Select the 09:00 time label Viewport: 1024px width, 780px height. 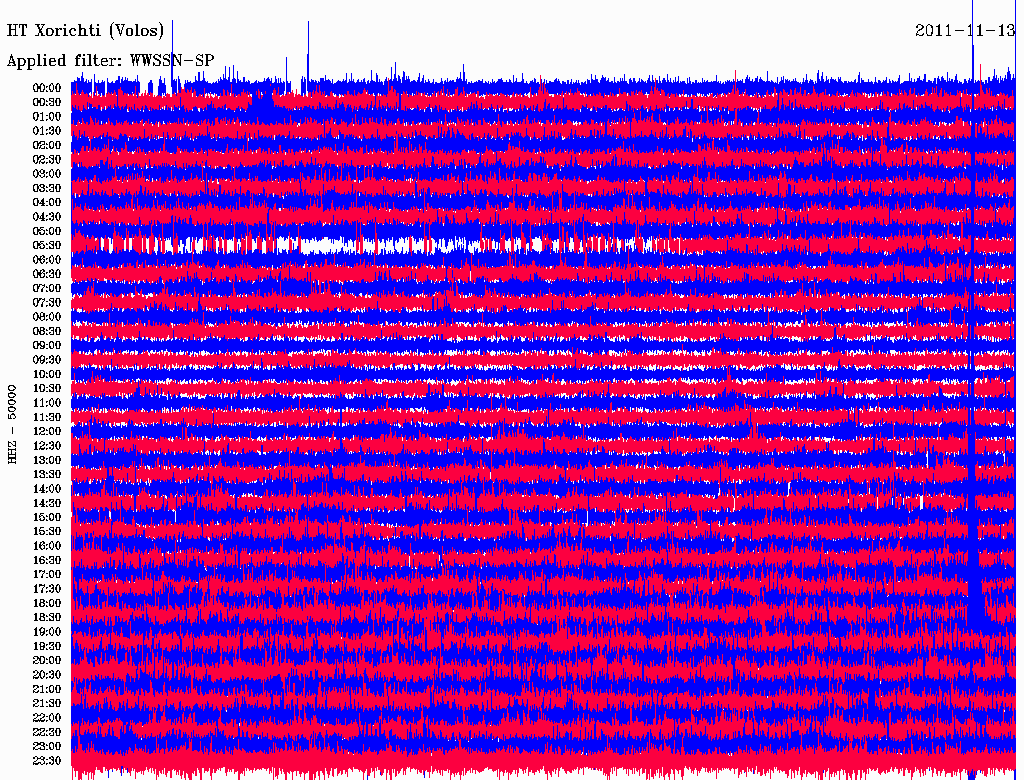(x=47, y=345)
